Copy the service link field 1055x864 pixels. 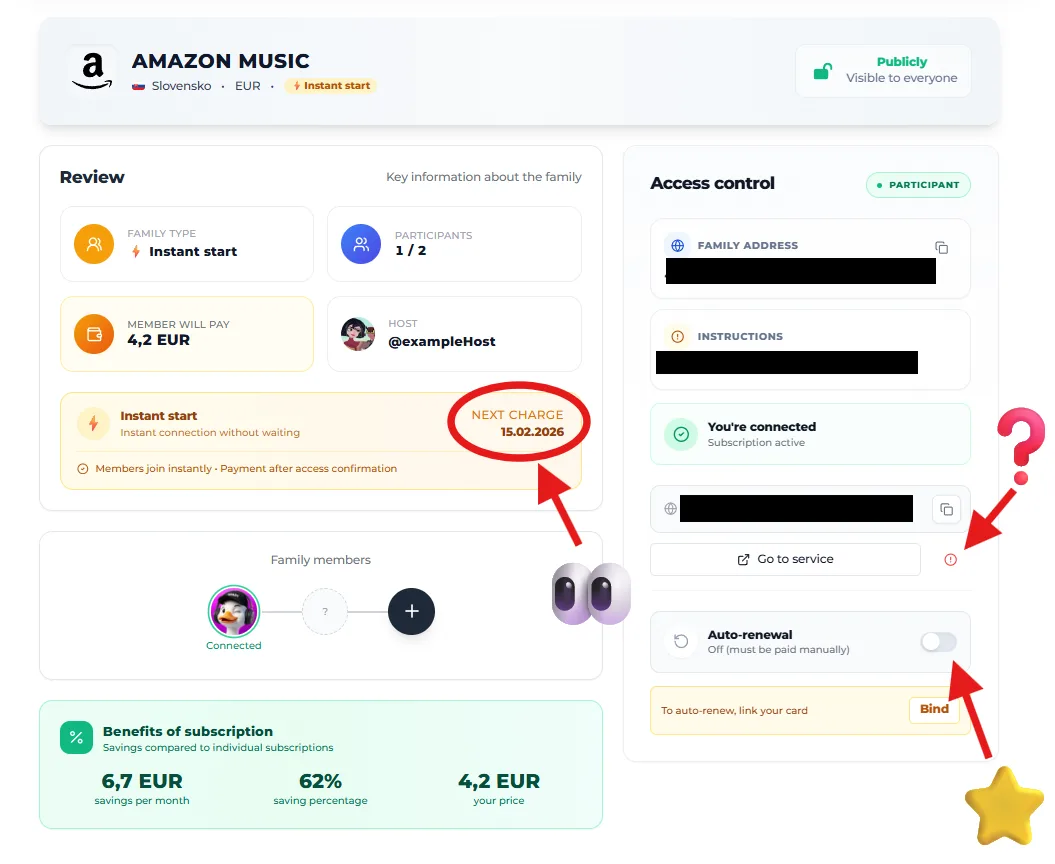pyautogui.click(x=946, y=508)
